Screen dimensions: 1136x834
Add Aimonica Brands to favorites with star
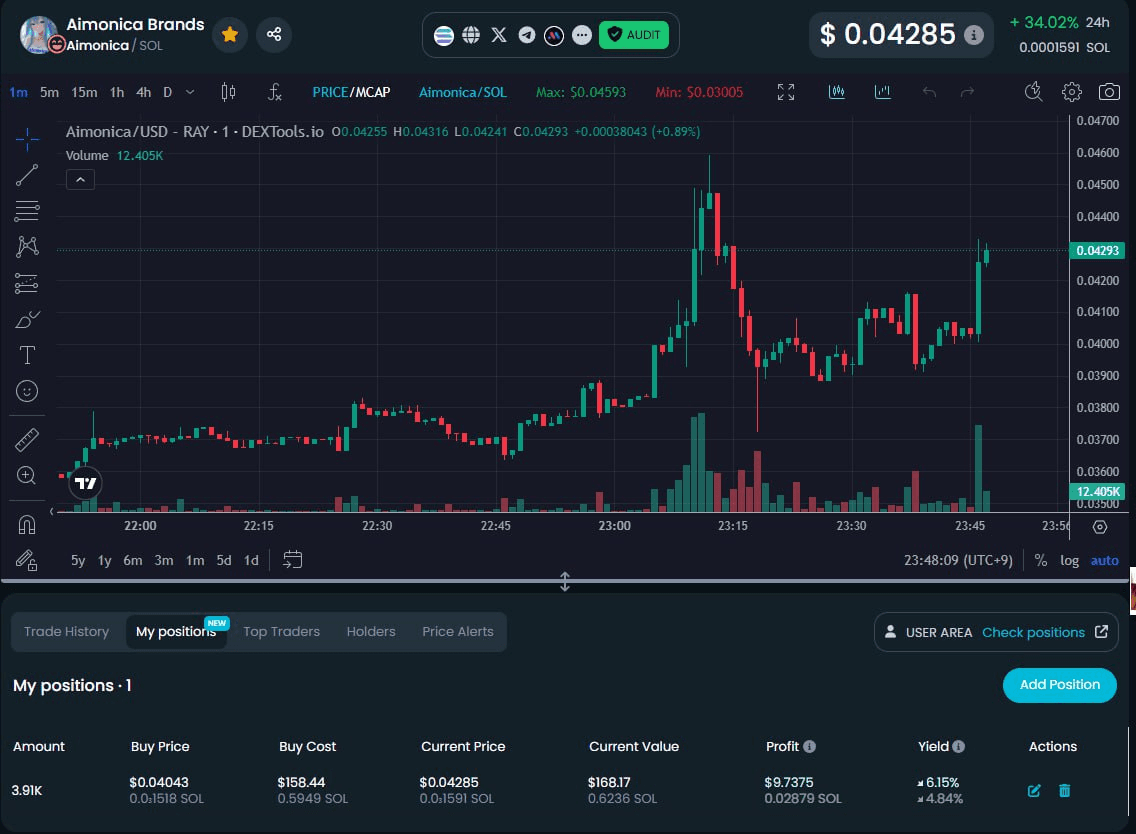point(230,34)
